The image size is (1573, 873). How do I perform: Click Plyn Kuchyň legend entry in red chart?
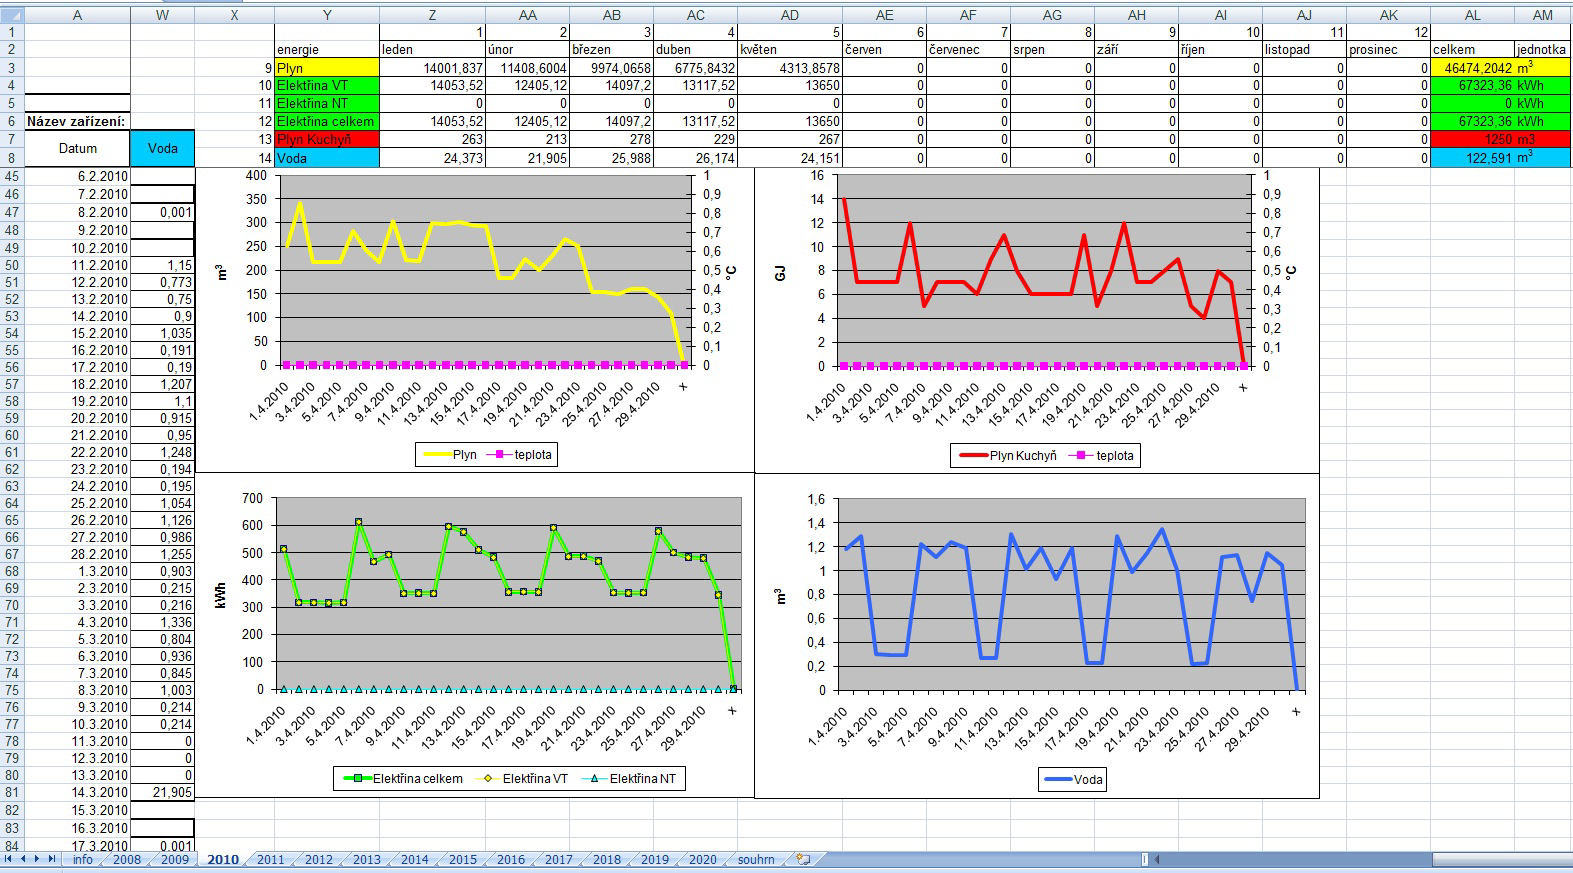pos(1008,456)
